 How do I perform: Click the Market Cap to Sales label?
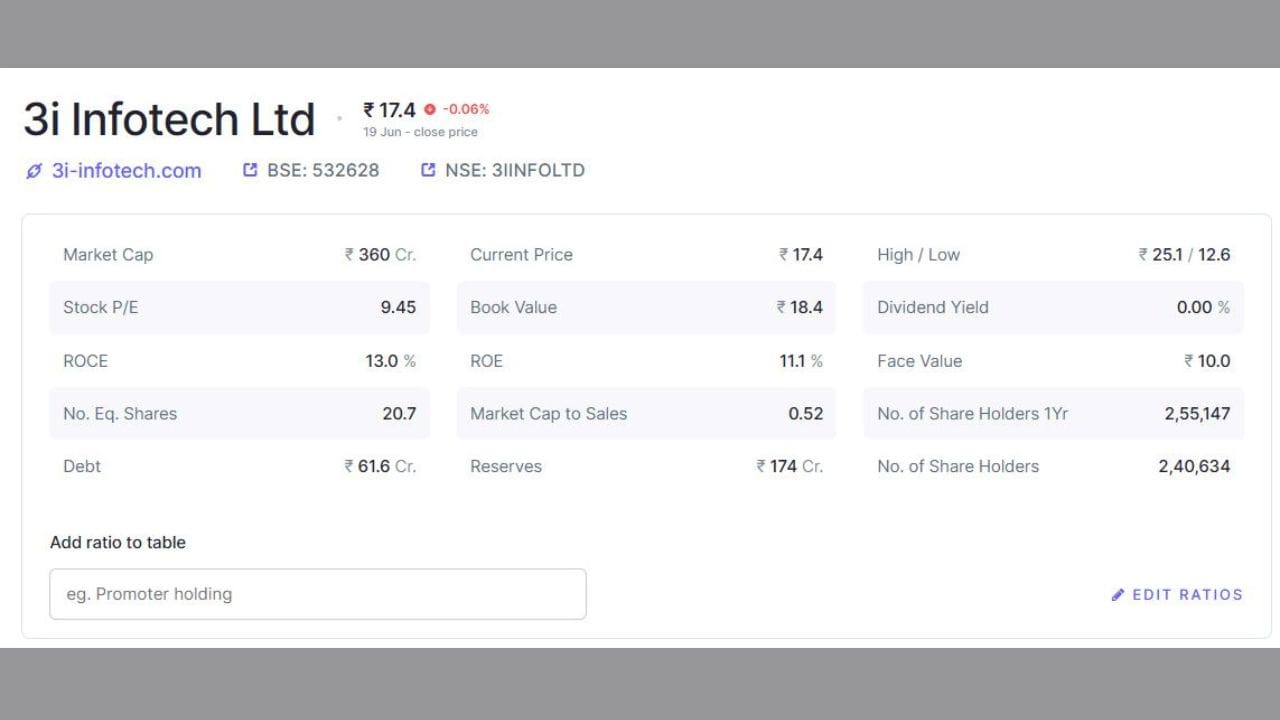point(548,414)
